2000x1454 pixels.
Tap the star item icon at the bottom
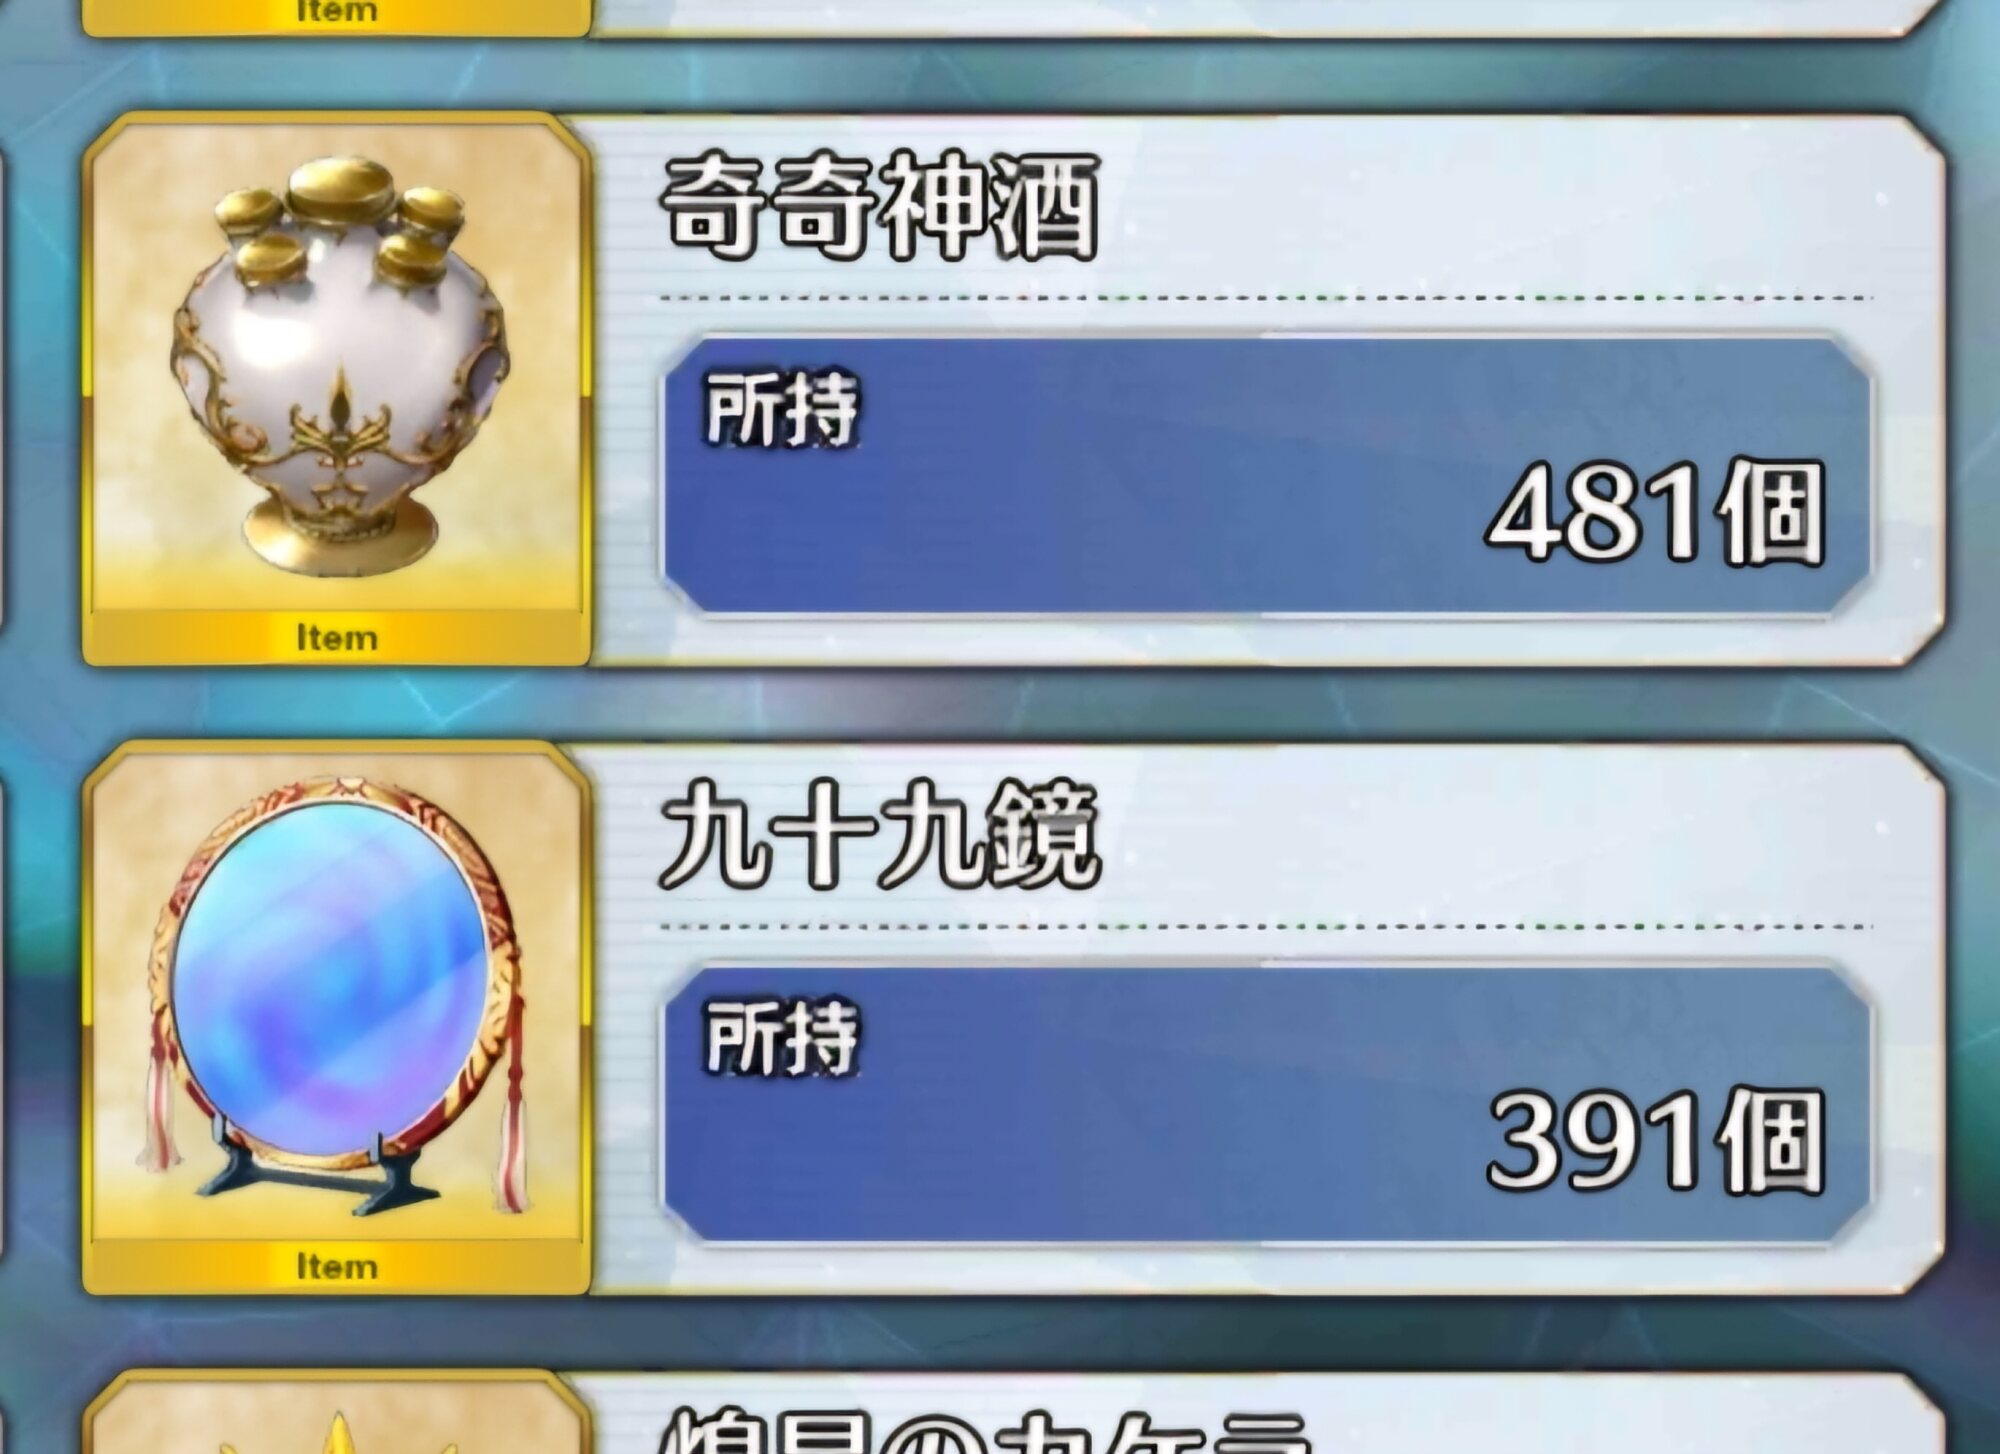[x=337, y=1414]
